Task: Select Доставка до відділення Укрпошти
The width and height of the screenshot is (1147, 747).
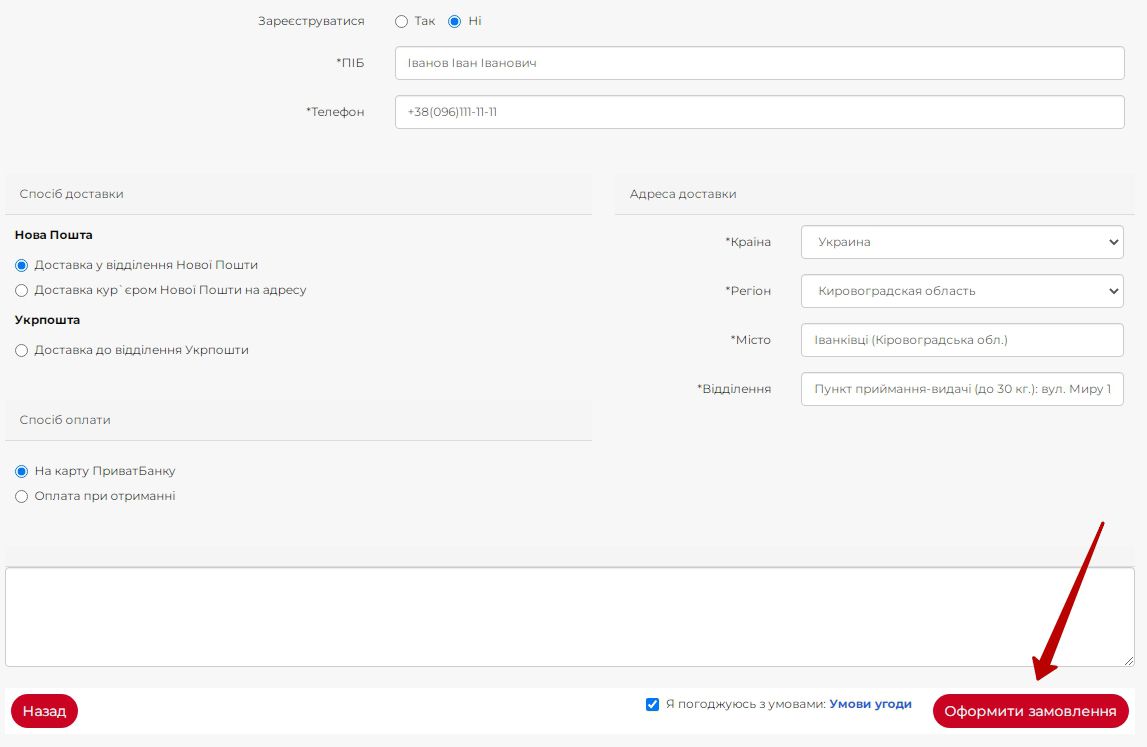Action: point(22,351)
